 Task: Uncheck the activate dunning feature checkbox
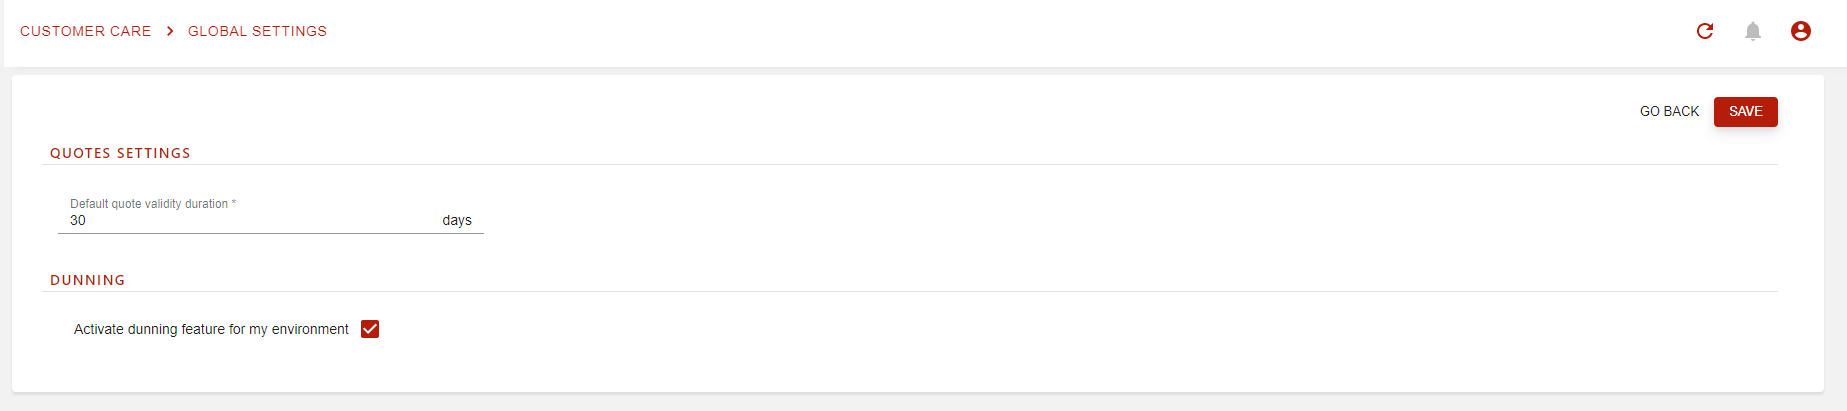click(x=370, y=329)
